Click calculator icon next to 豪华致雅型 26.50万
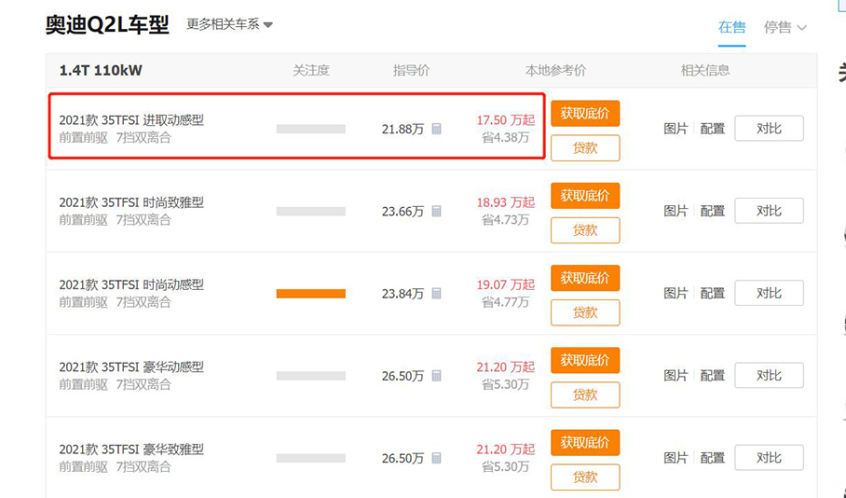This screenshot has width=846, height=498. point(436,458)
